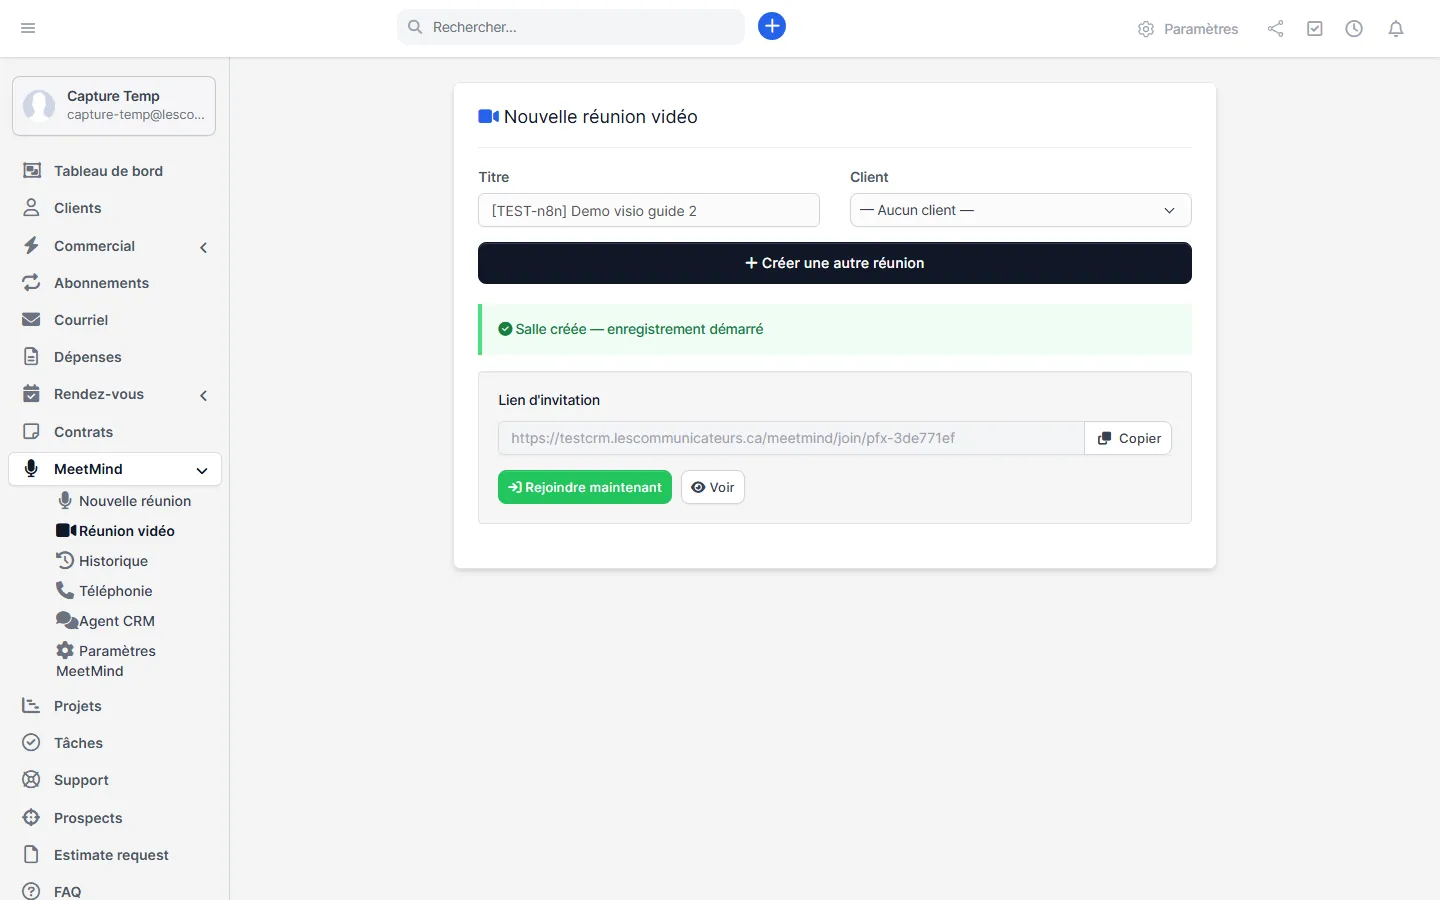
Task: Open Paramètres MeetMind menu item
Action: 106,660
